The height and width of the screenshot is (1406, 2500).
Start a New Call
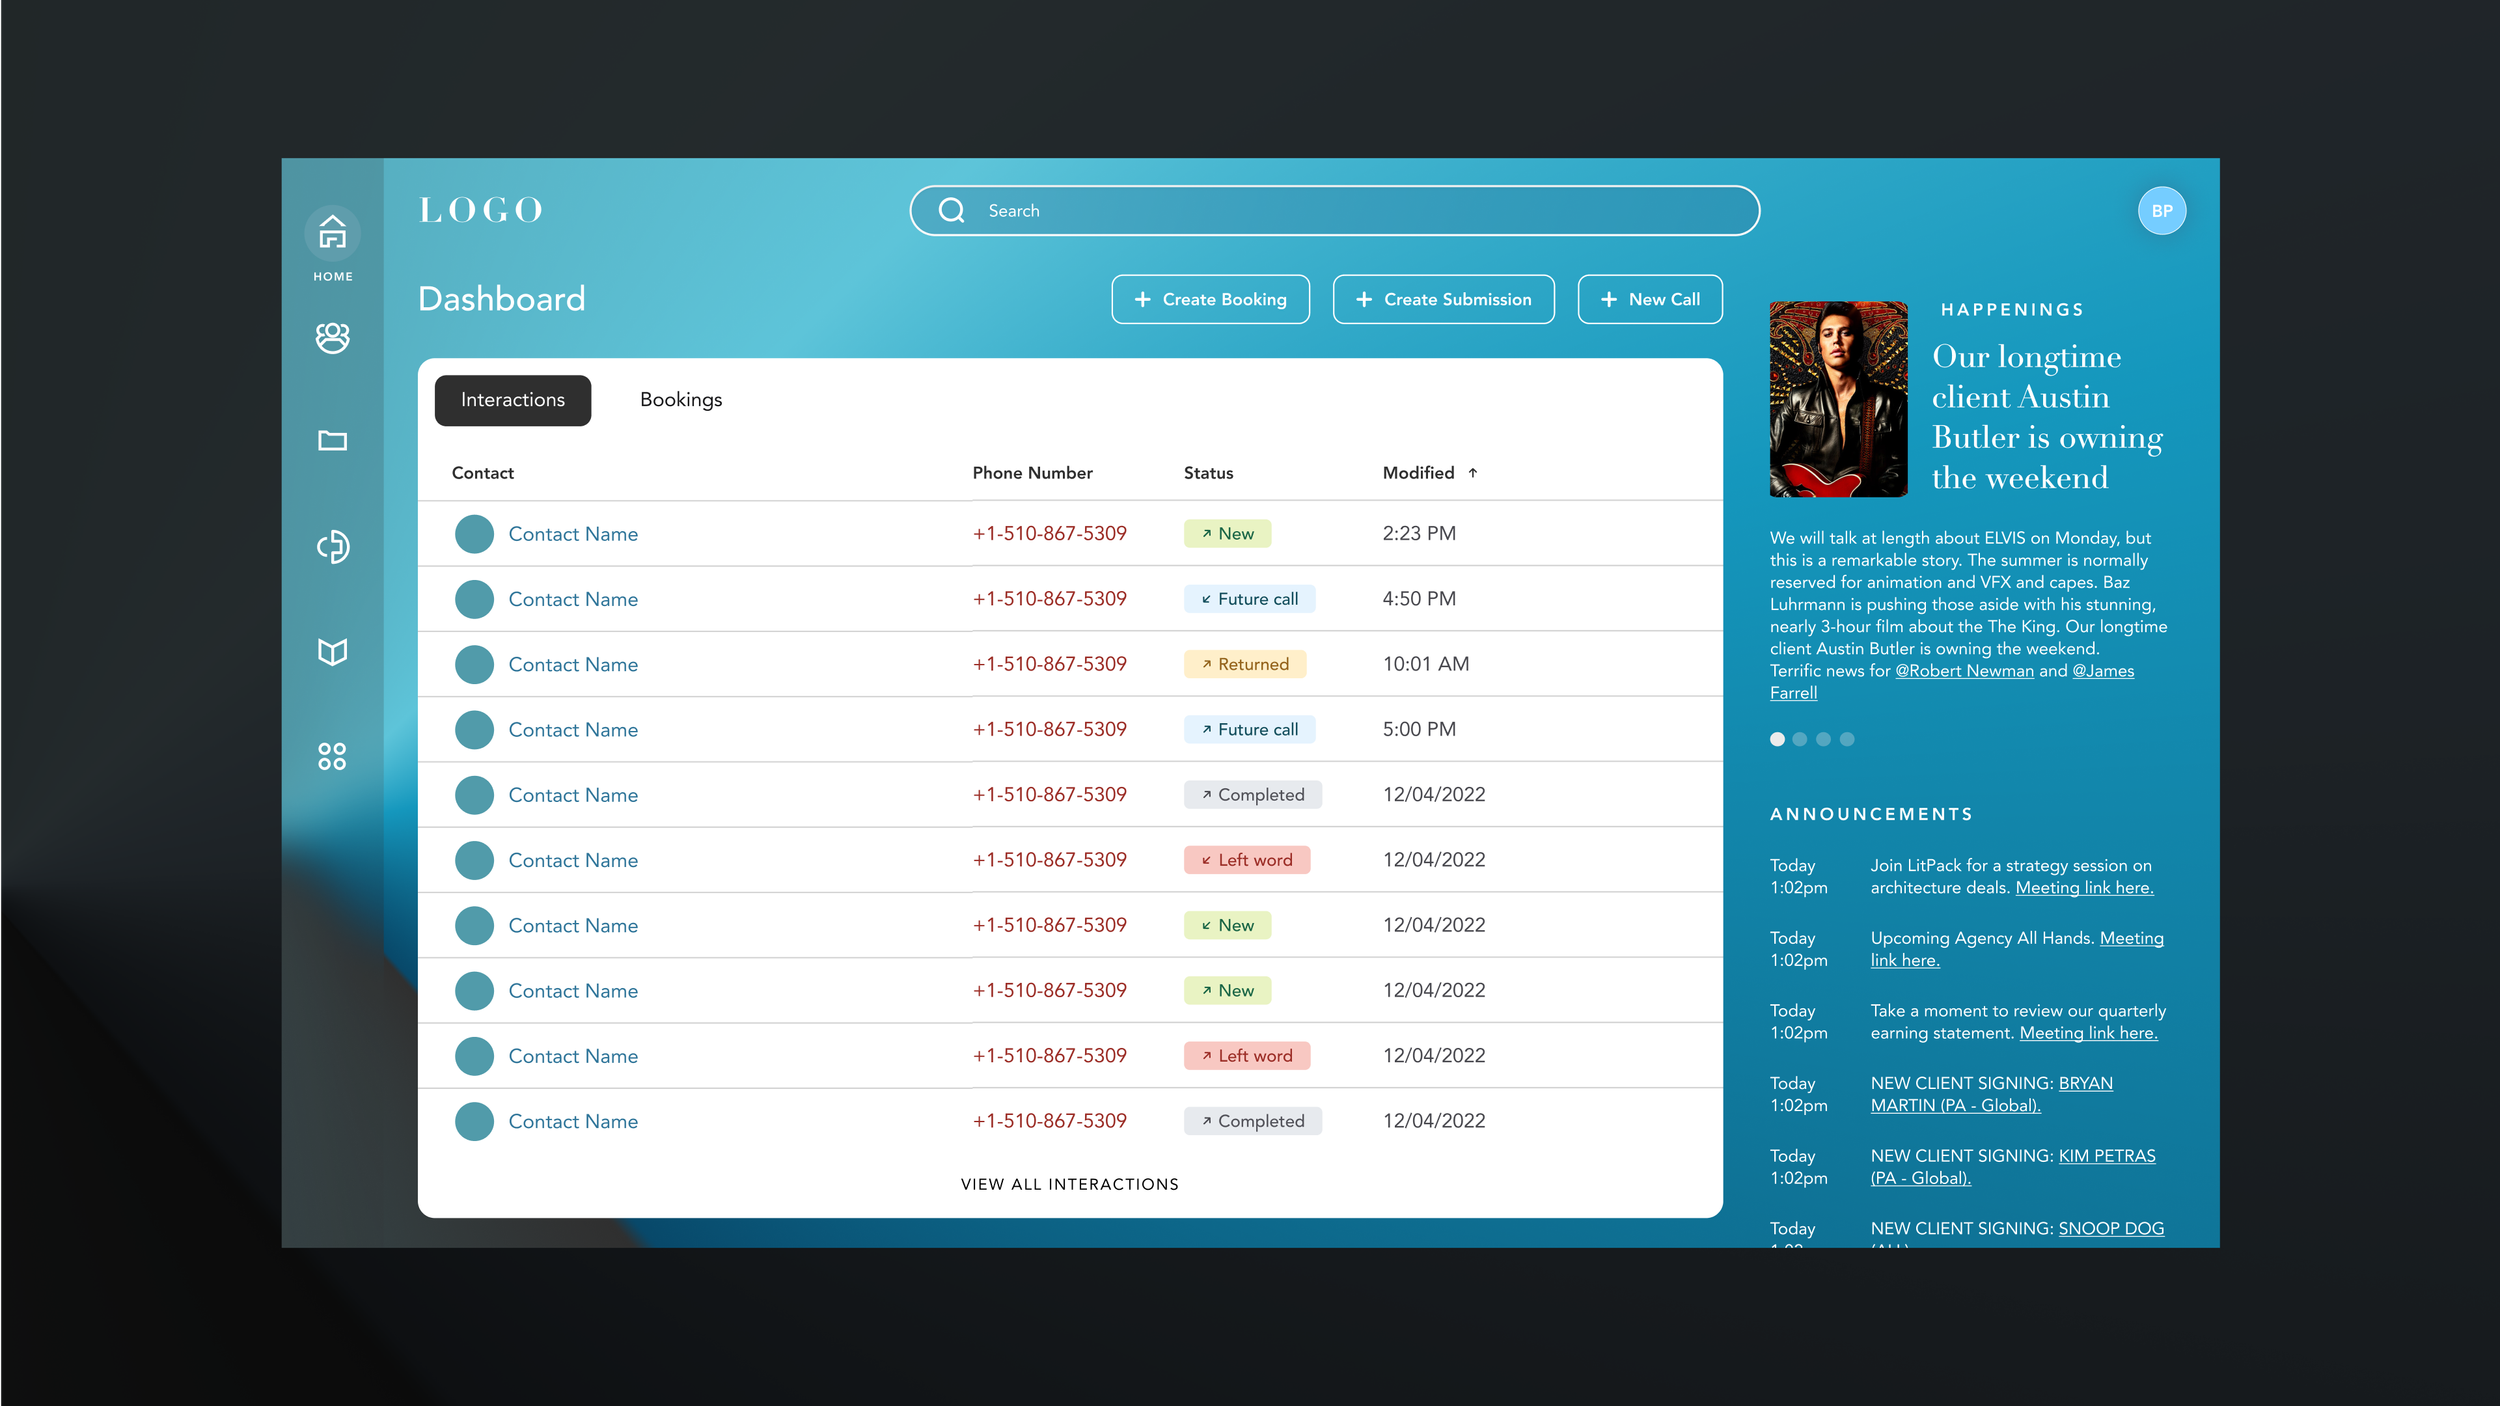coord(1649,299)
